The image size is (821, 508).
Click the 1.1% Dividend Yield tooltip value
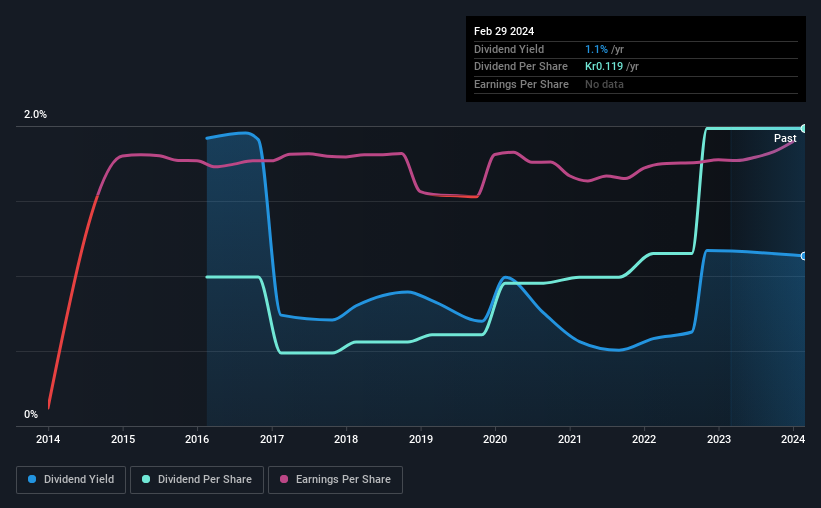(x=596, y=49)
